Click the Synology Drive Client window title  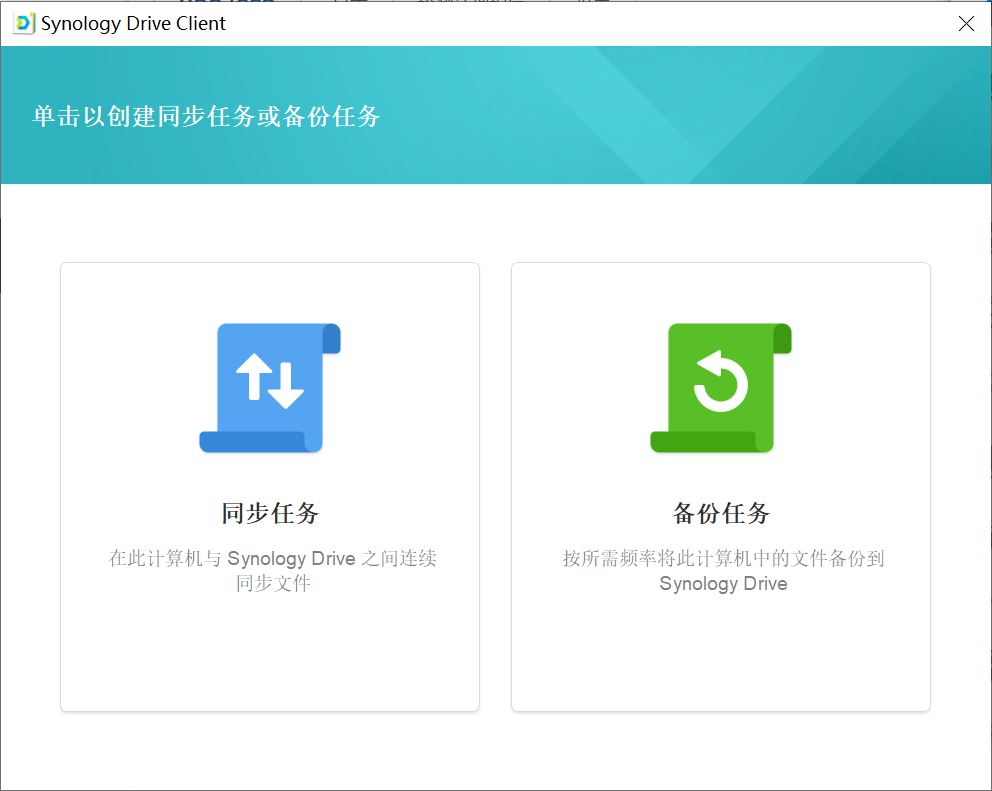(133, 23)
